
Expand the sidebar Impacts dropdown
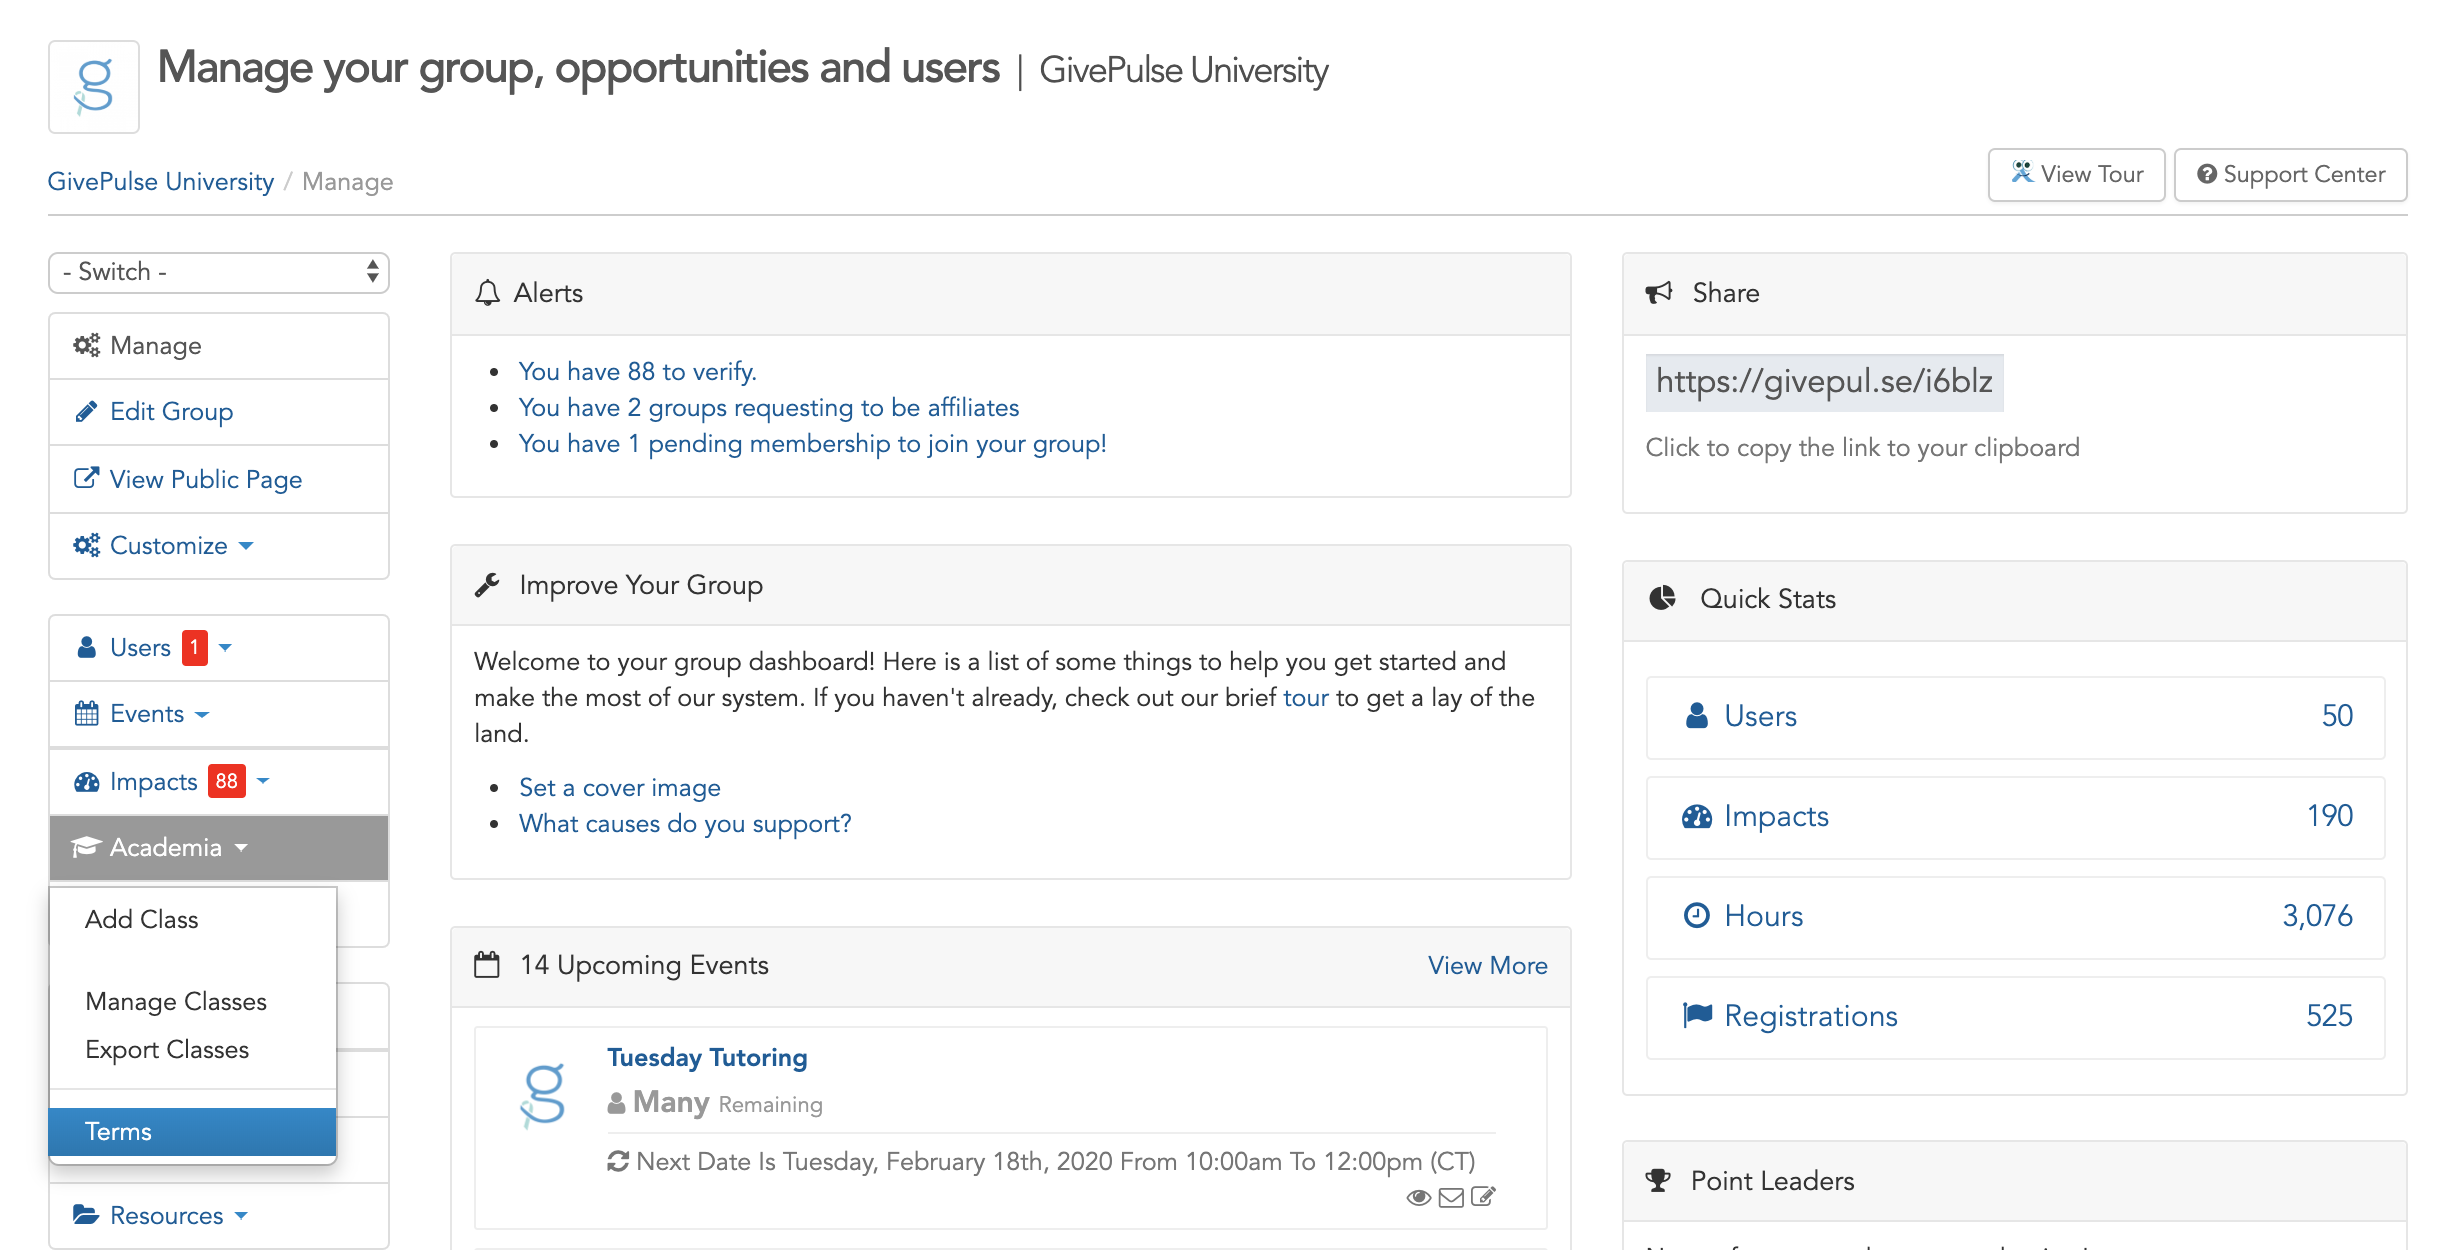pos(263,781)
